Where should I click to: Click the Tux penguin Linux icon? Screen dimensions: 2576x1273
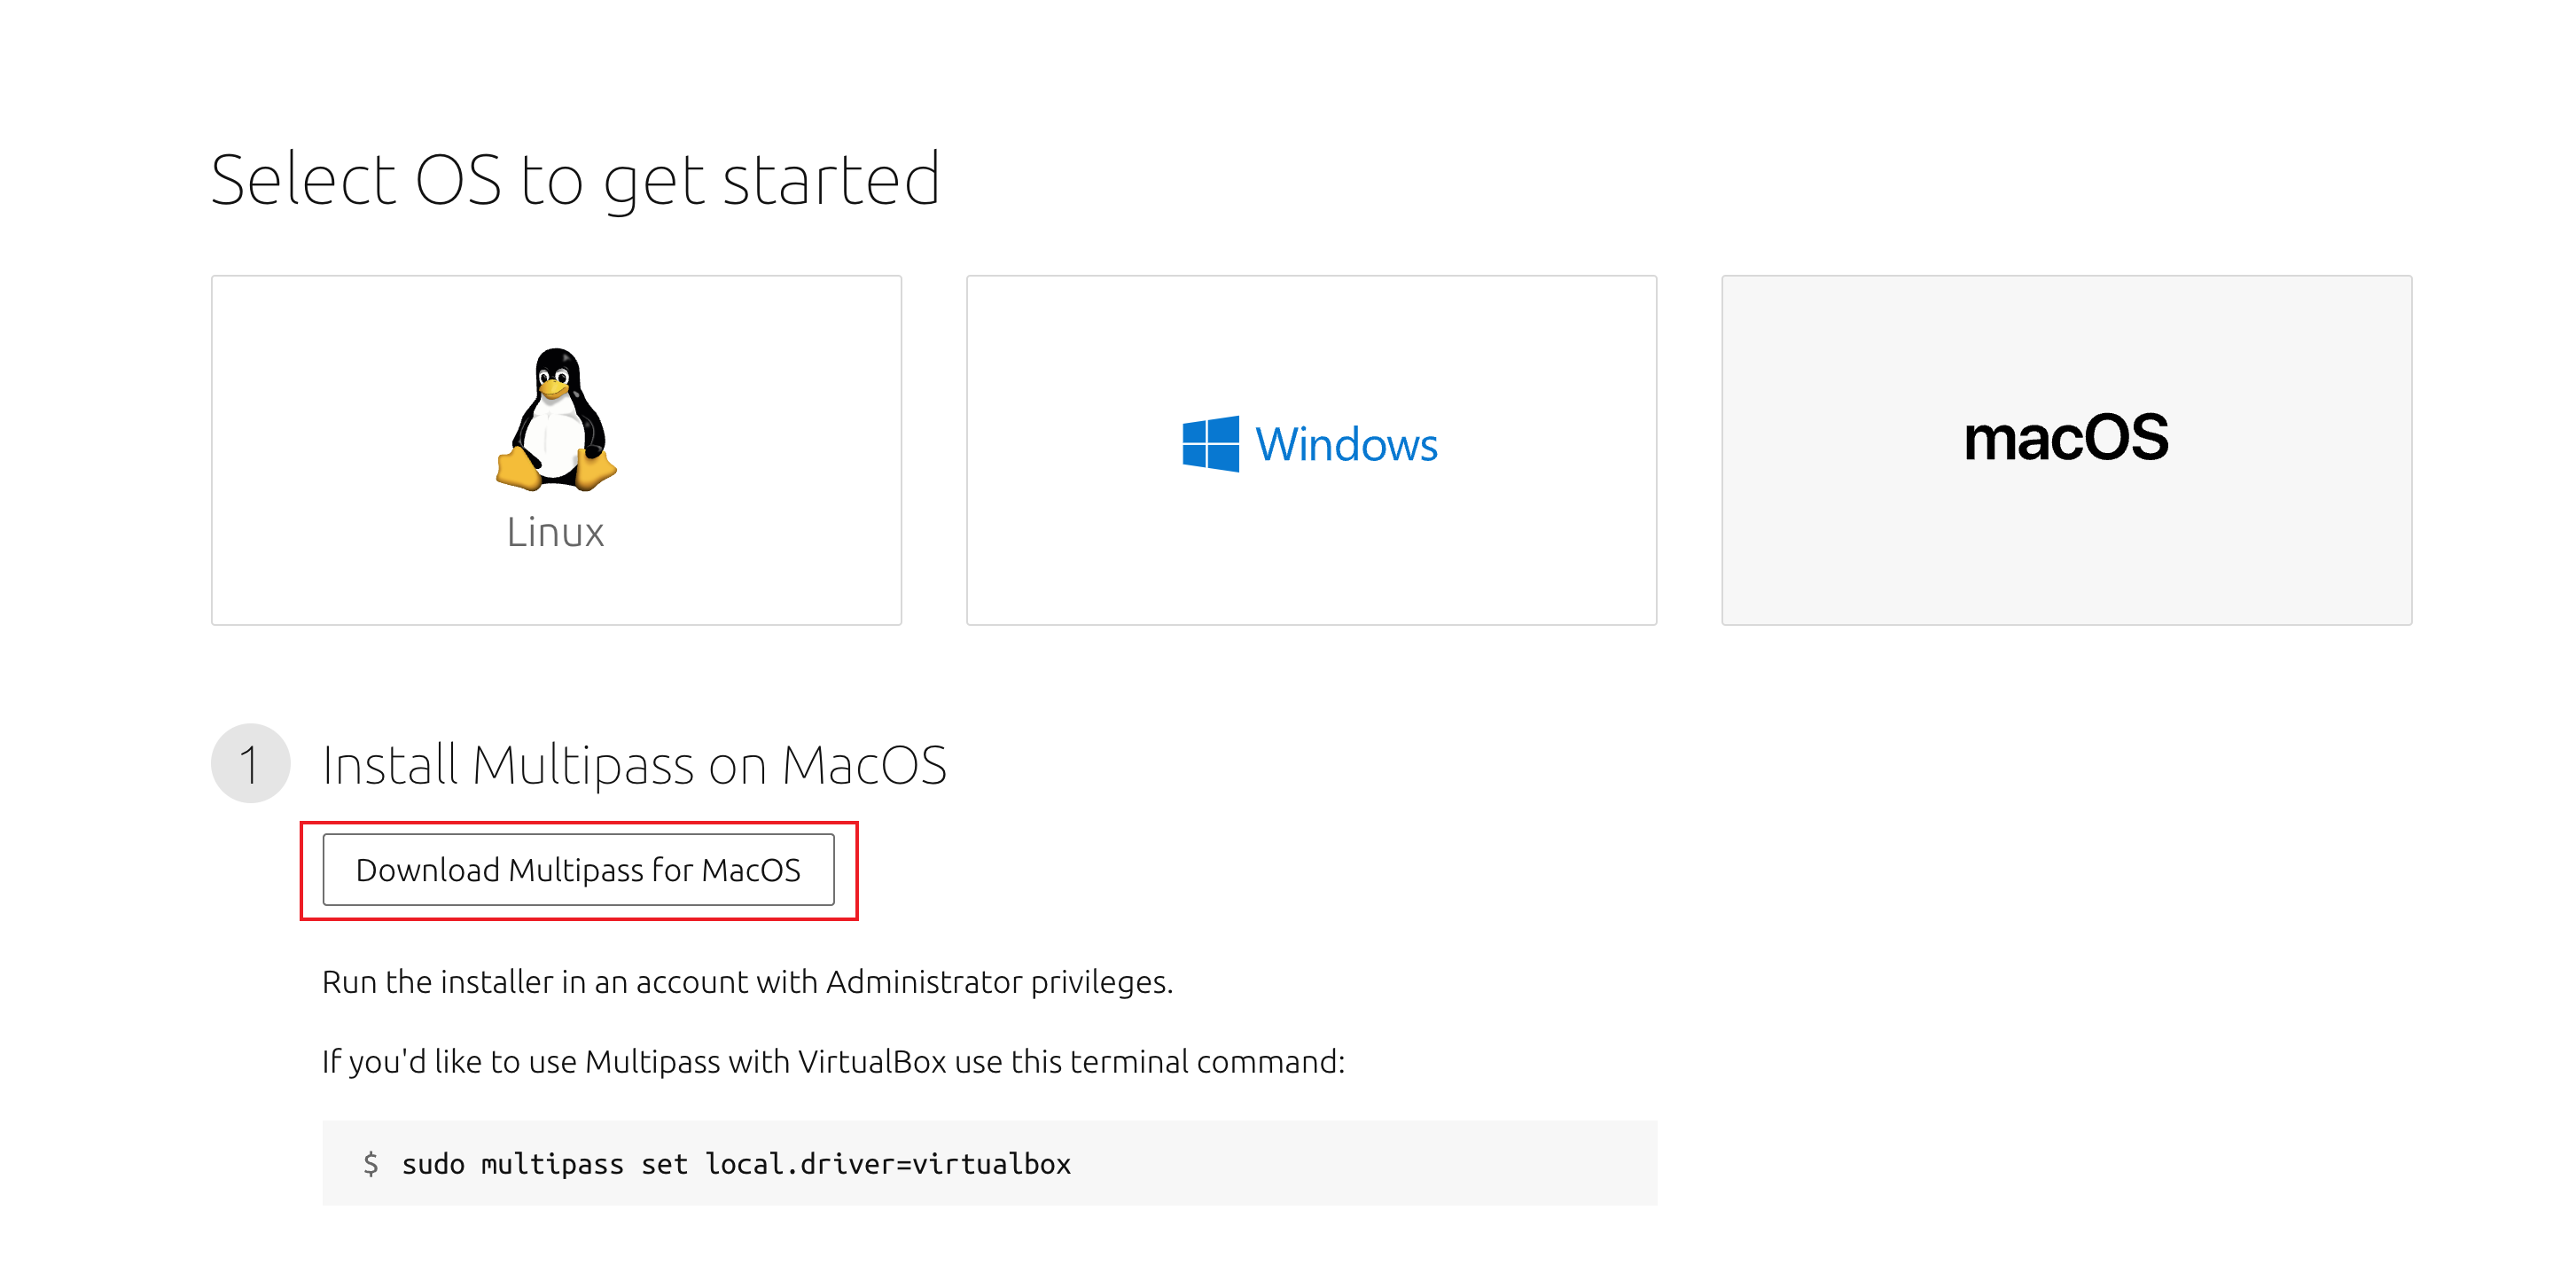tap(556, 420)
